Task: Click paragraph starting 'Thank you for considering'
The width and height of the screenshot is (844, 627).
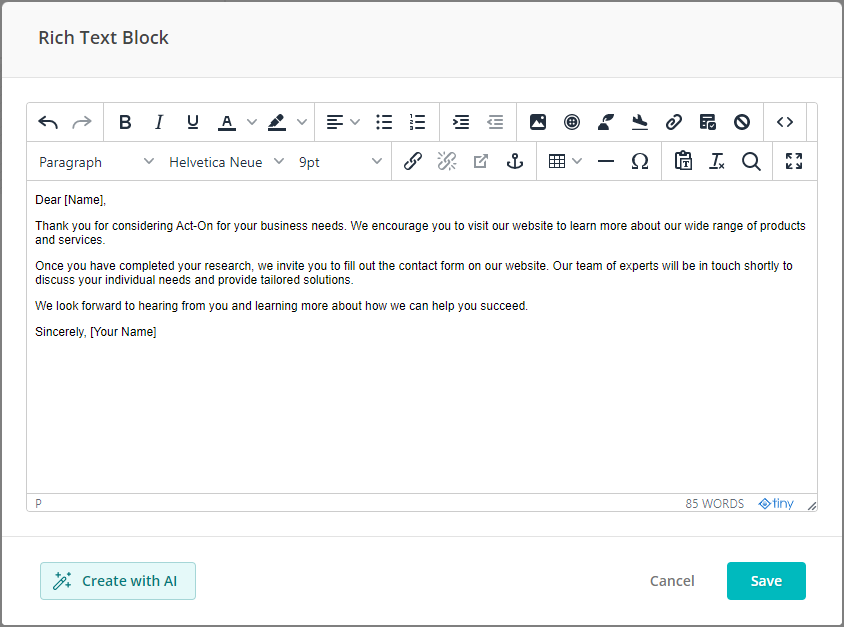Action: tap(420, 233)
